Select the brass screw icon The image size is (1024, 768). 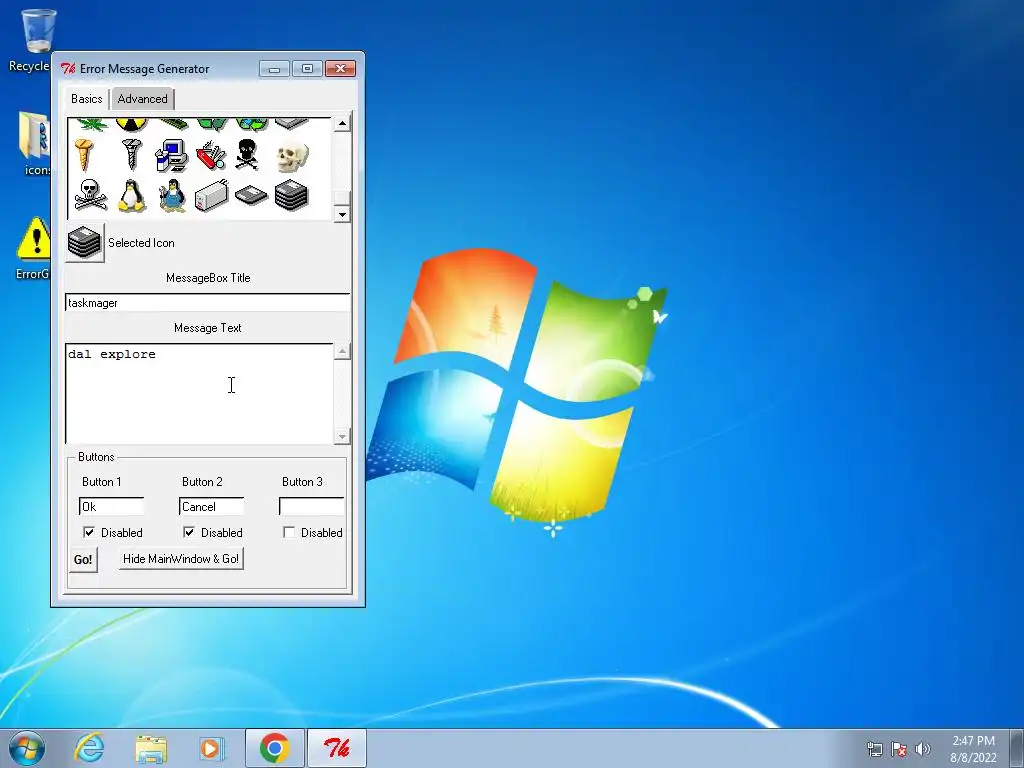pos(84,155)
